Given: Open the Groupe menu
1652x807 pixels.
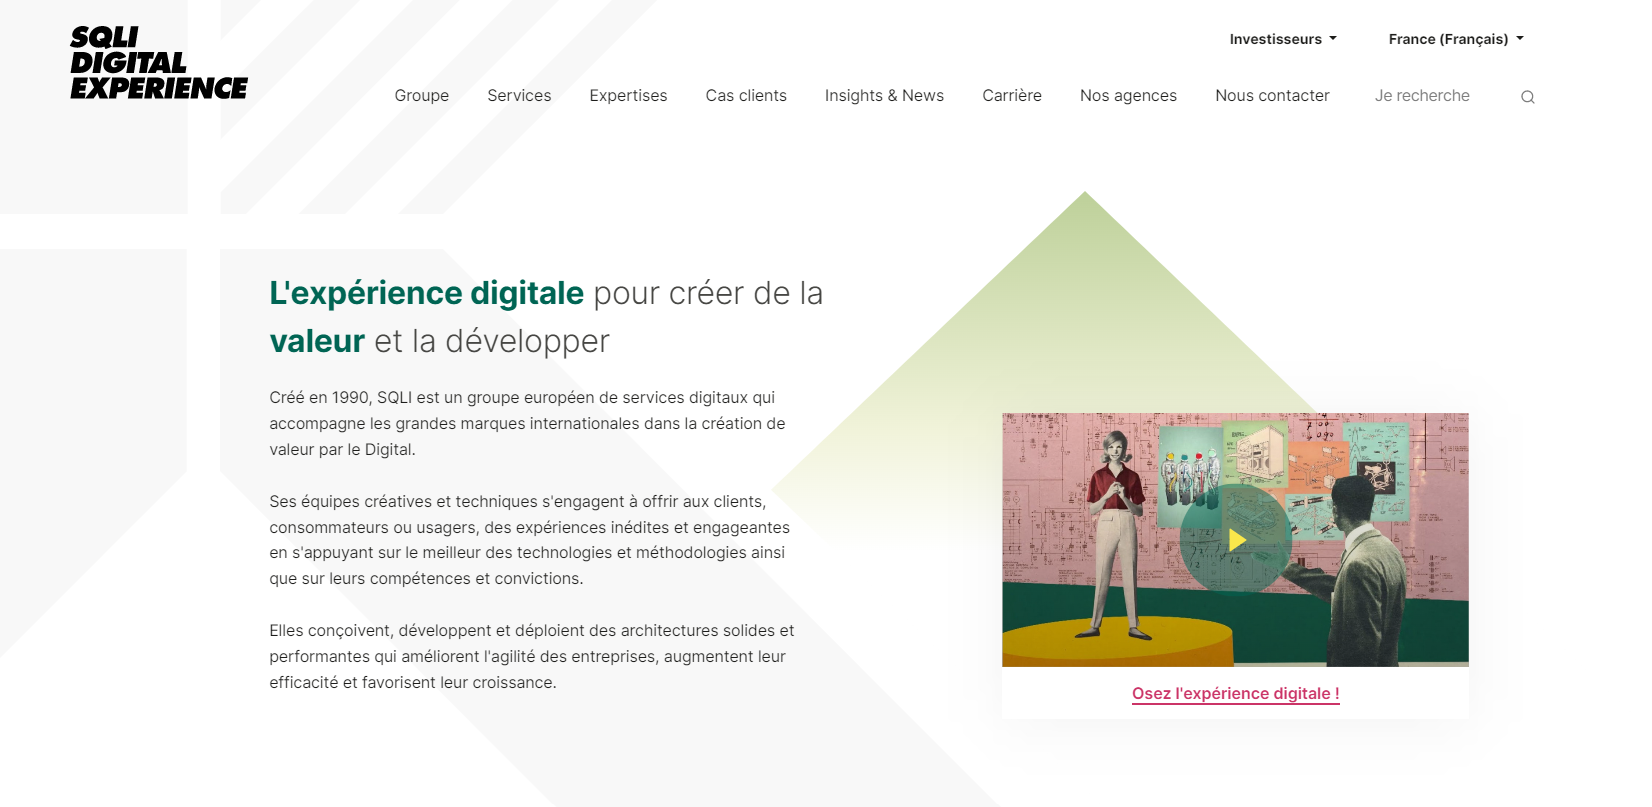Looking at the screenshot, I should coord(421,96).
